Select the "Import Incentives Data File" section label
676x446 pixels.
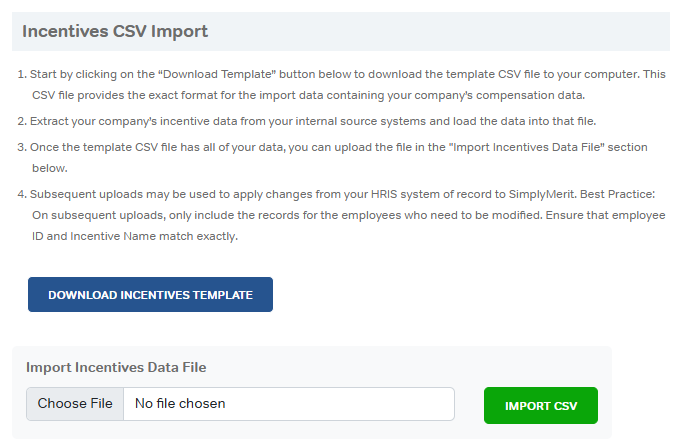tap(116, 367)
